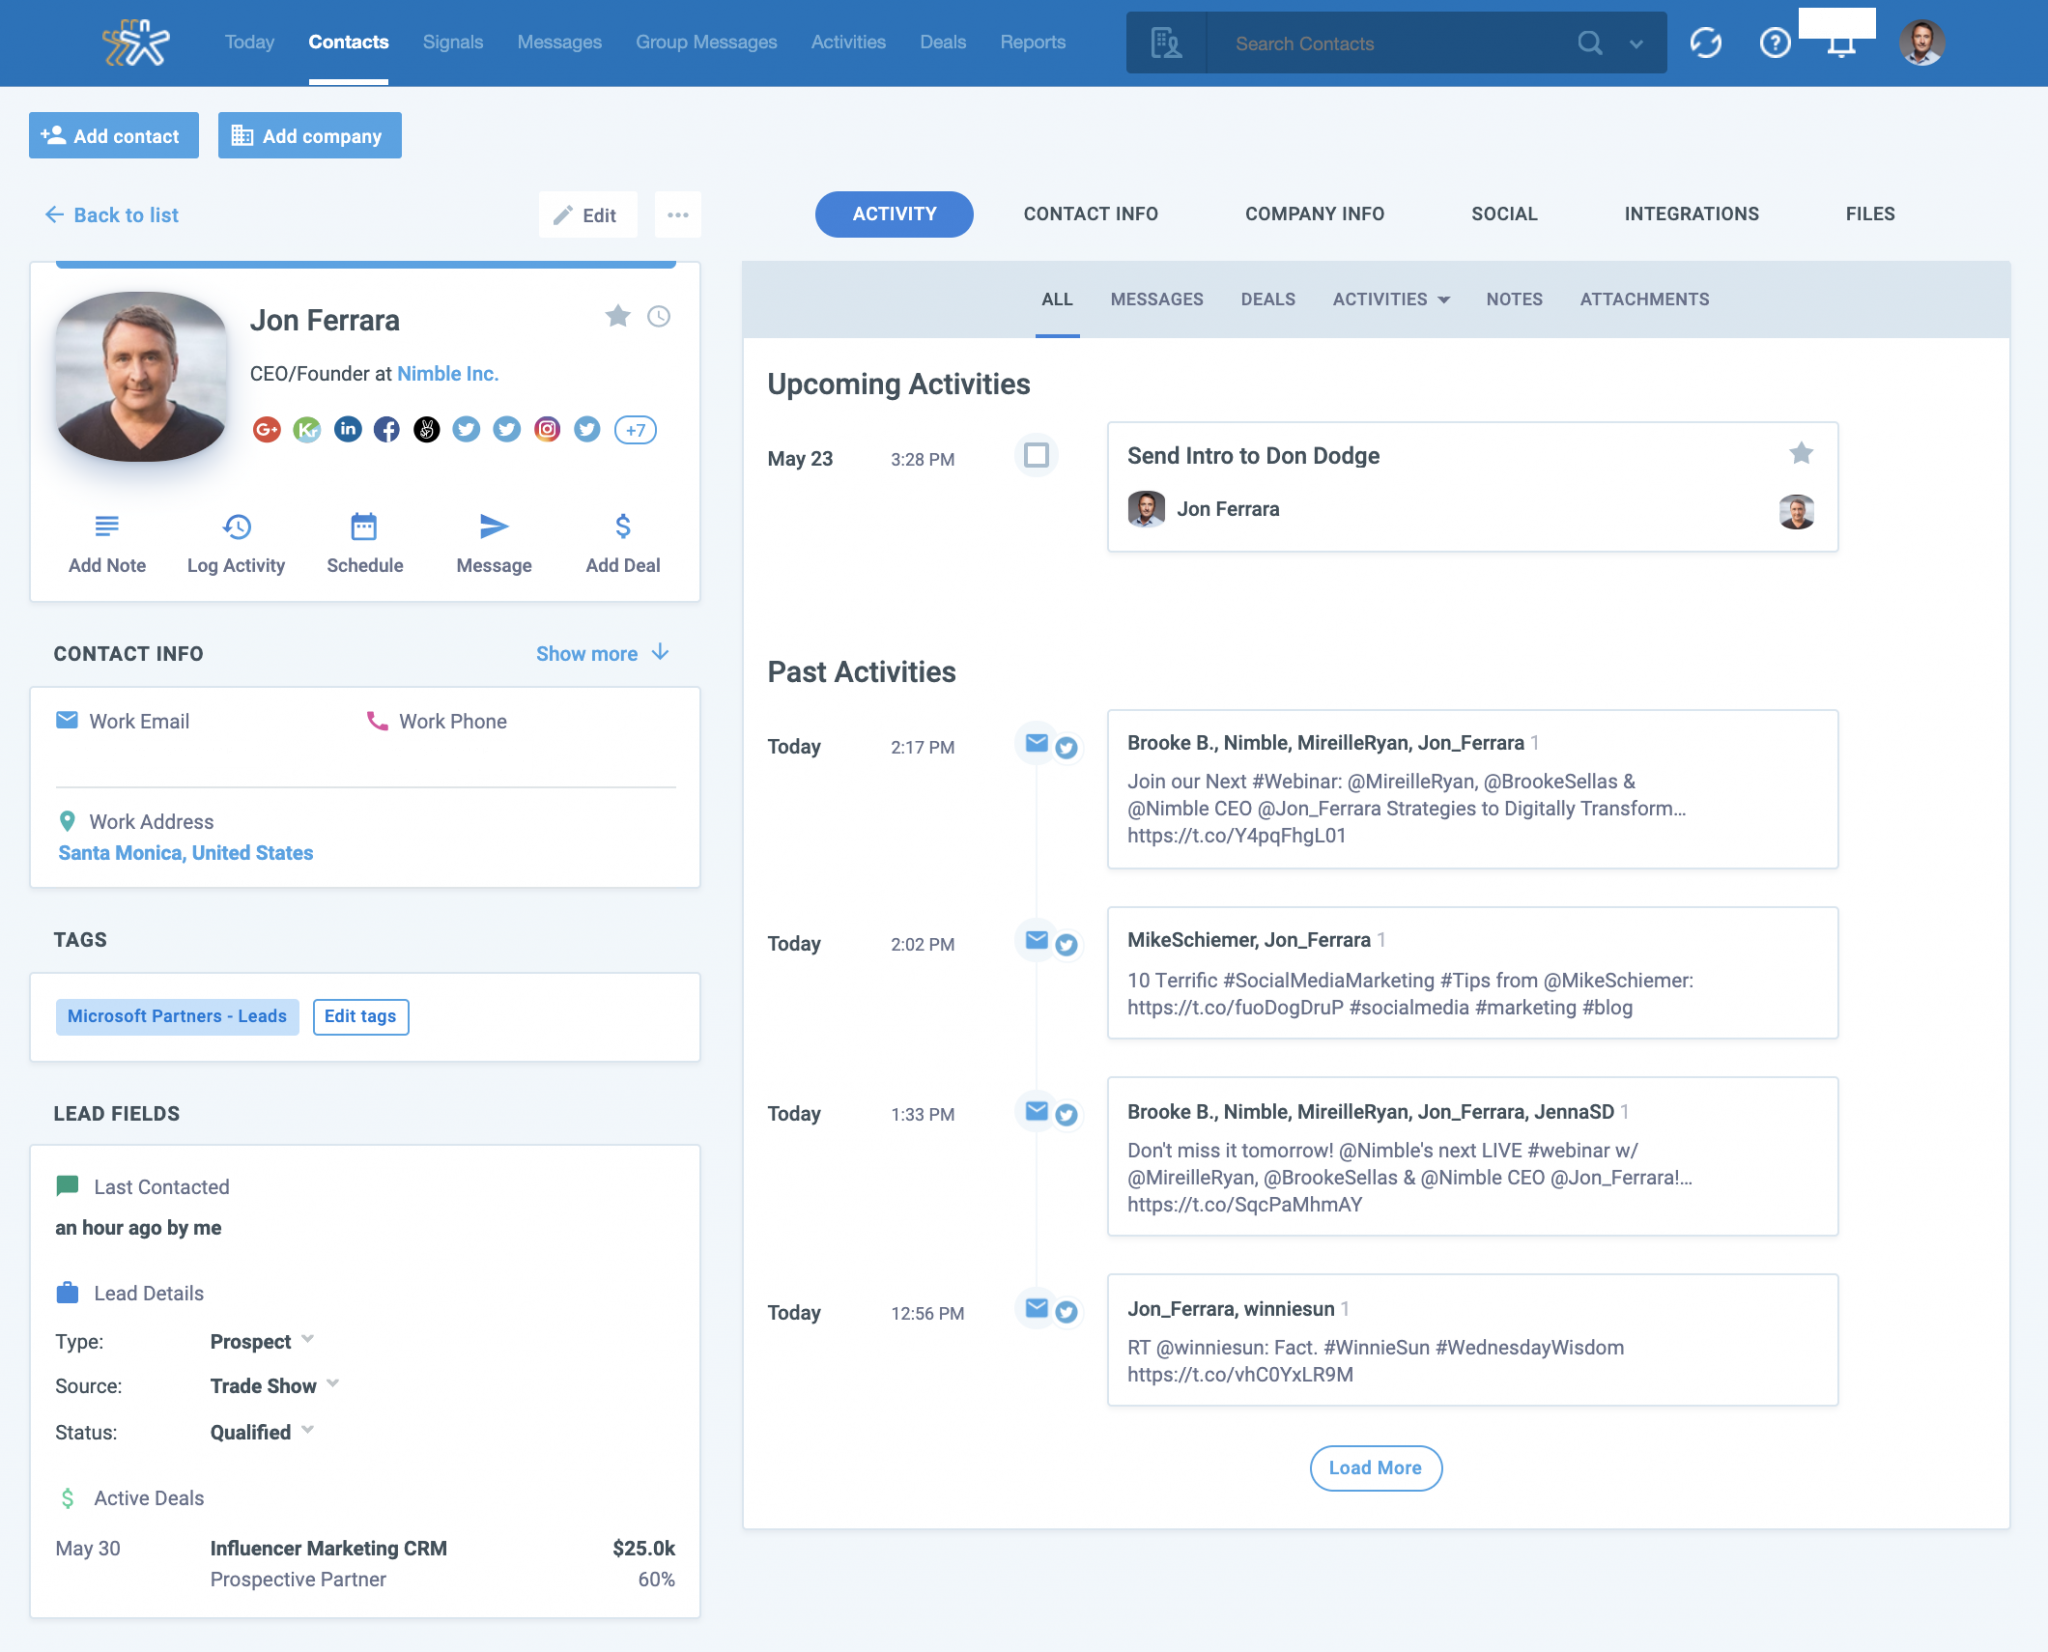Screen dimensions: 2048x1652
Task: Open the ACTIVITIES filter dropdown
Action: coord(1390,299)
